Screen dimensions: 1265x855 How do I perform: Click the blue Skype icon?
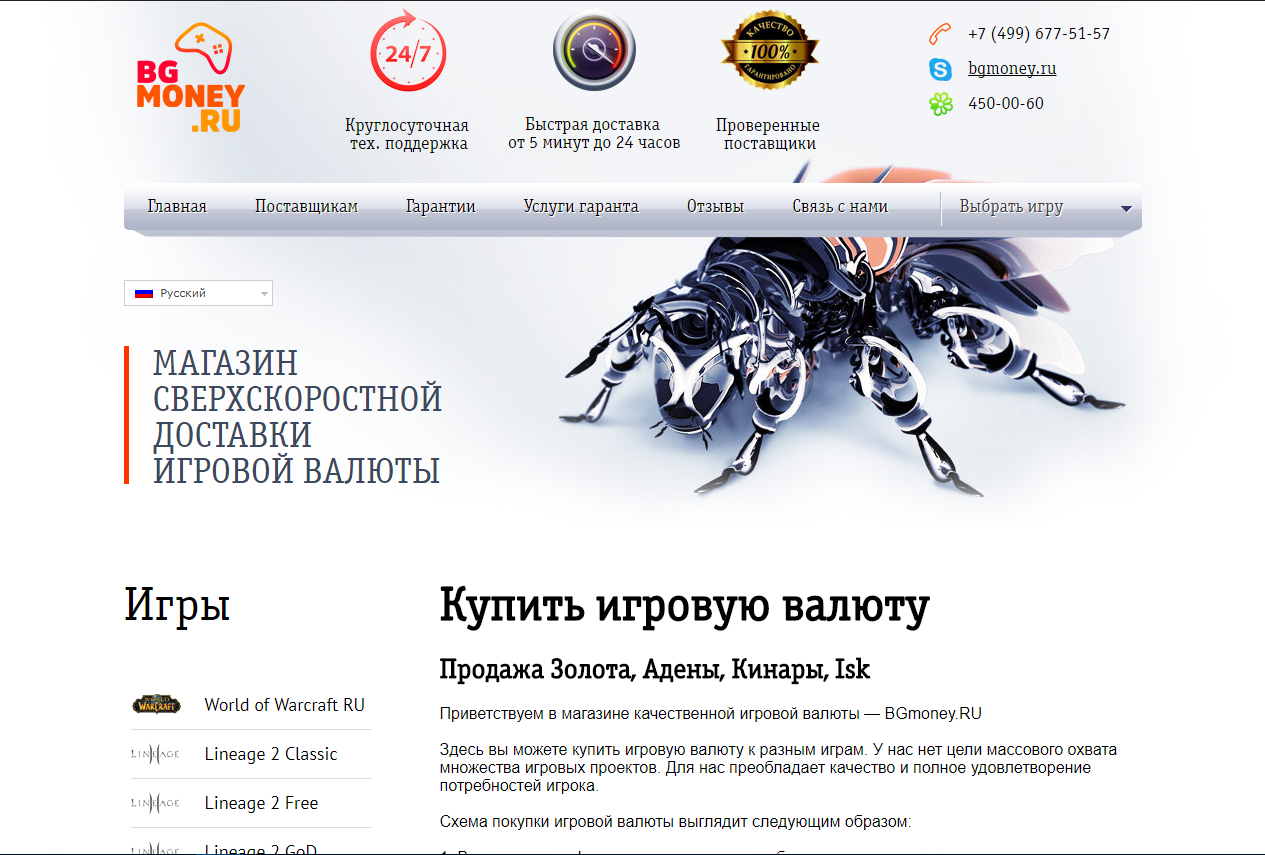coord(940,69)
